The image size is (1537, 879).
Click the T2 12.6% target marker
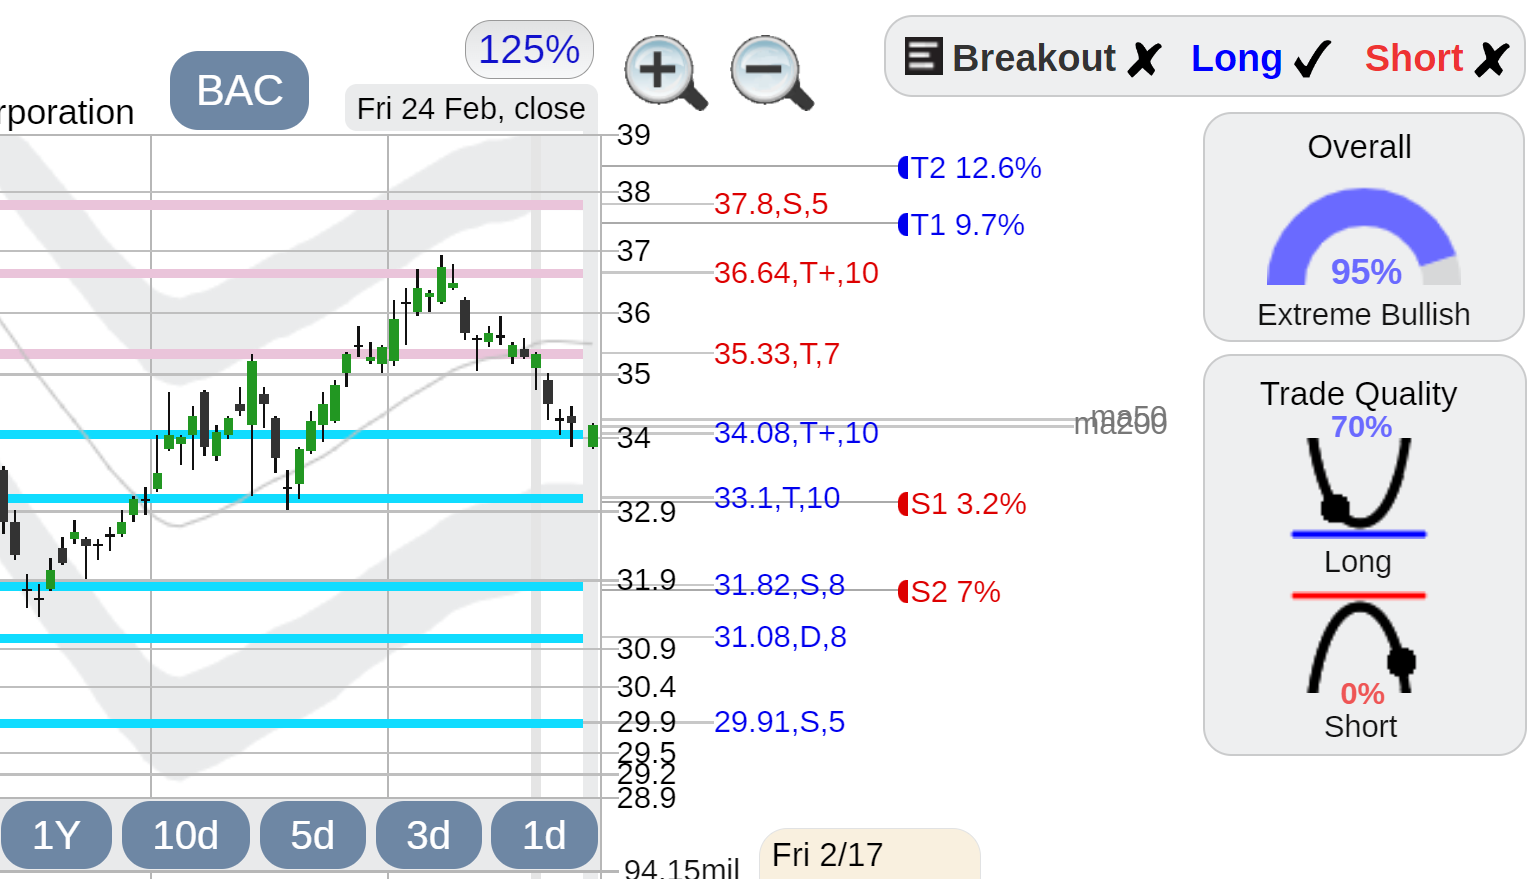tap(969, 167)
